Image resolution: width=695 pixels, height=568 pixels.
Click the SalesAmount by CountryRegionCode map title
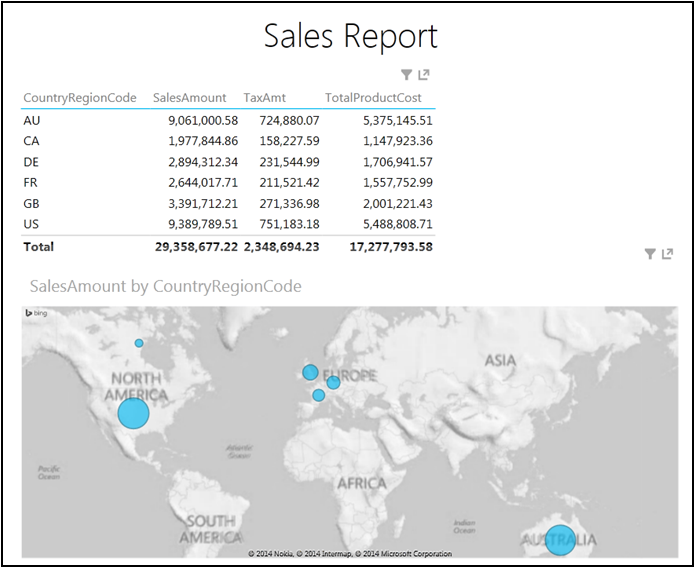pyautogui.click(x=166, y=286)
